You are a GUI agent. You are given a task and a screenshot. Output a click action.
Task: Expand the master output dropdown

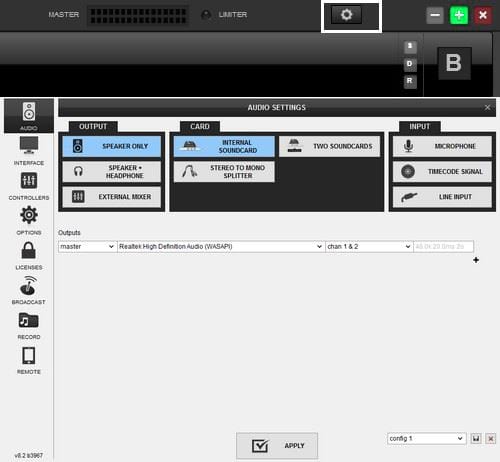[x=87, y=247]
